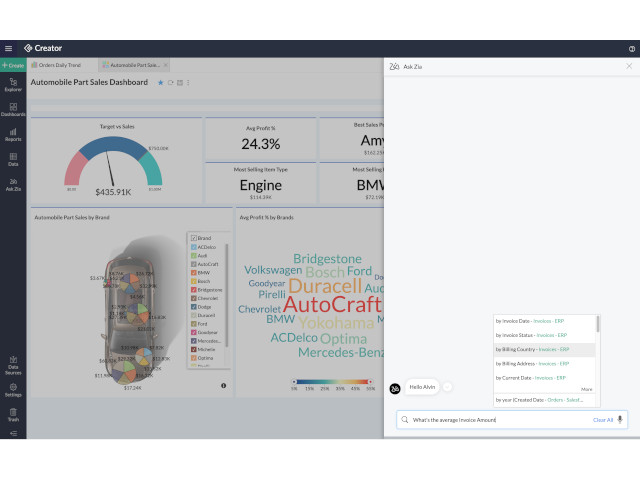Go to Reports in the sidebar
The image size is (640, 480).
13,134
